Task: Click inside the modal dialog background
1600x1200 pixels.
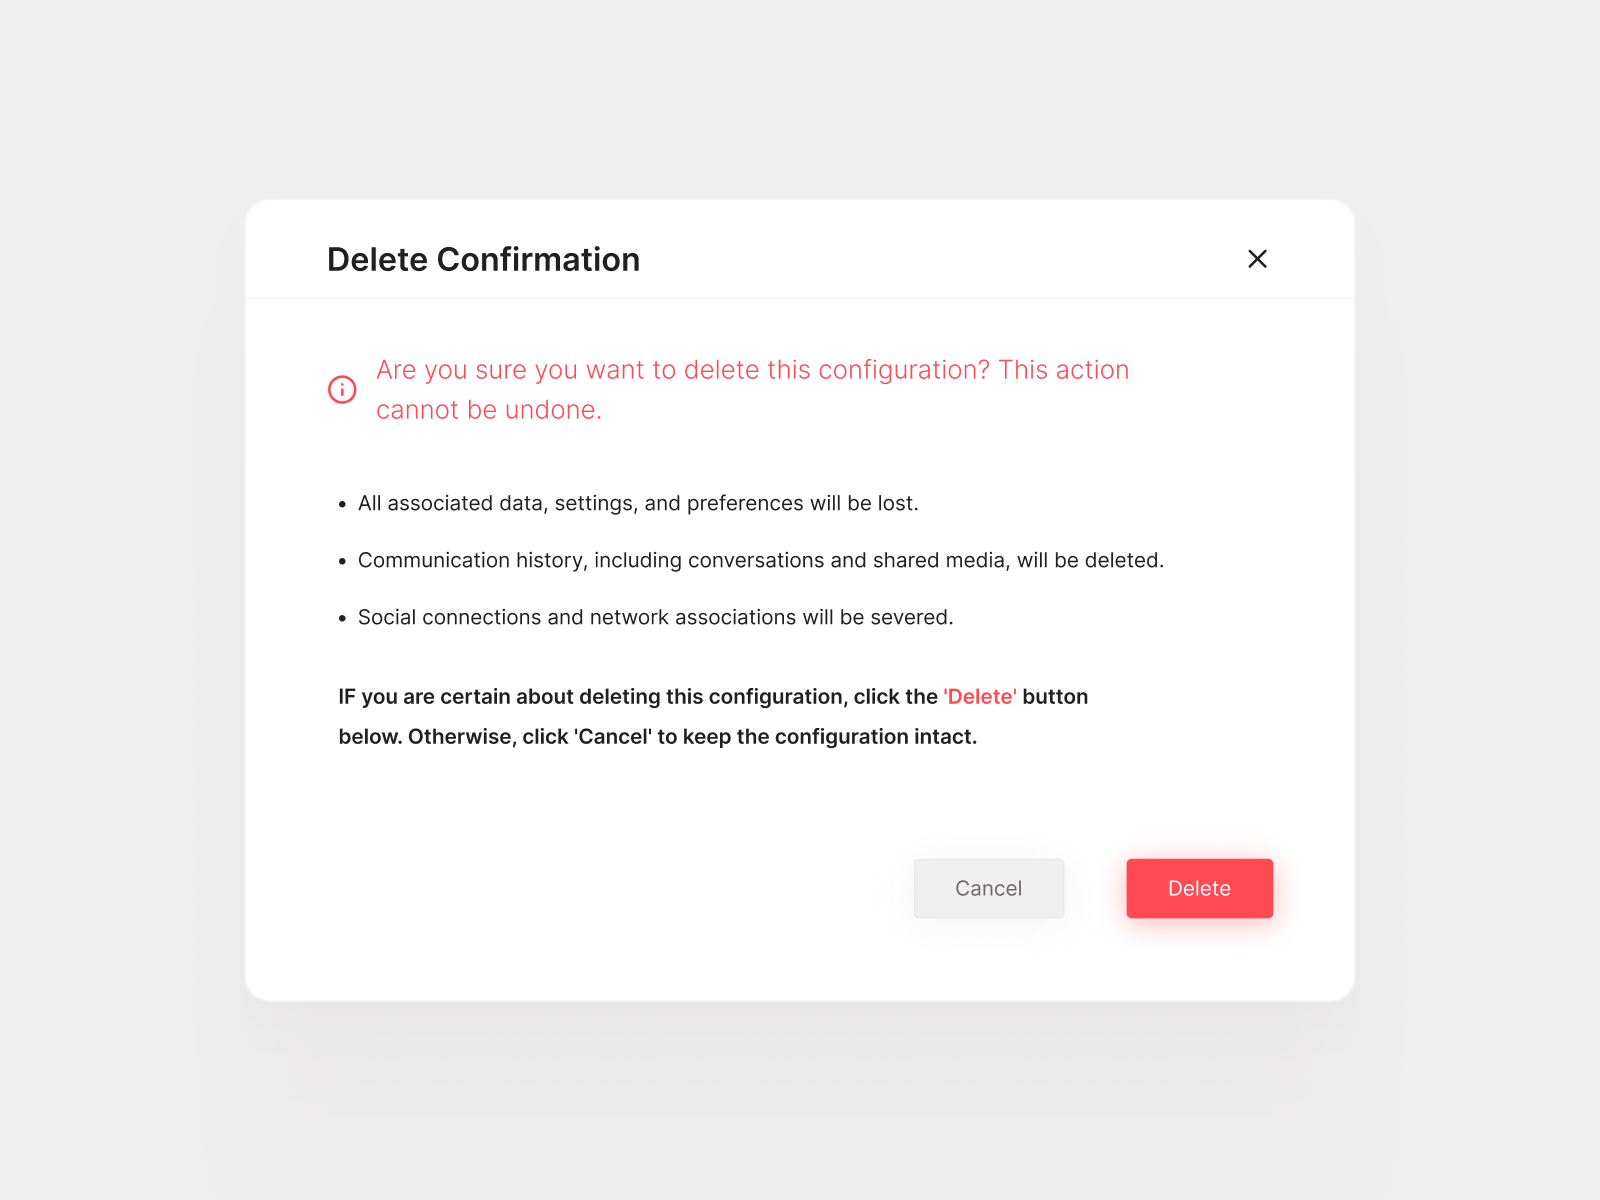Action: 800,800
